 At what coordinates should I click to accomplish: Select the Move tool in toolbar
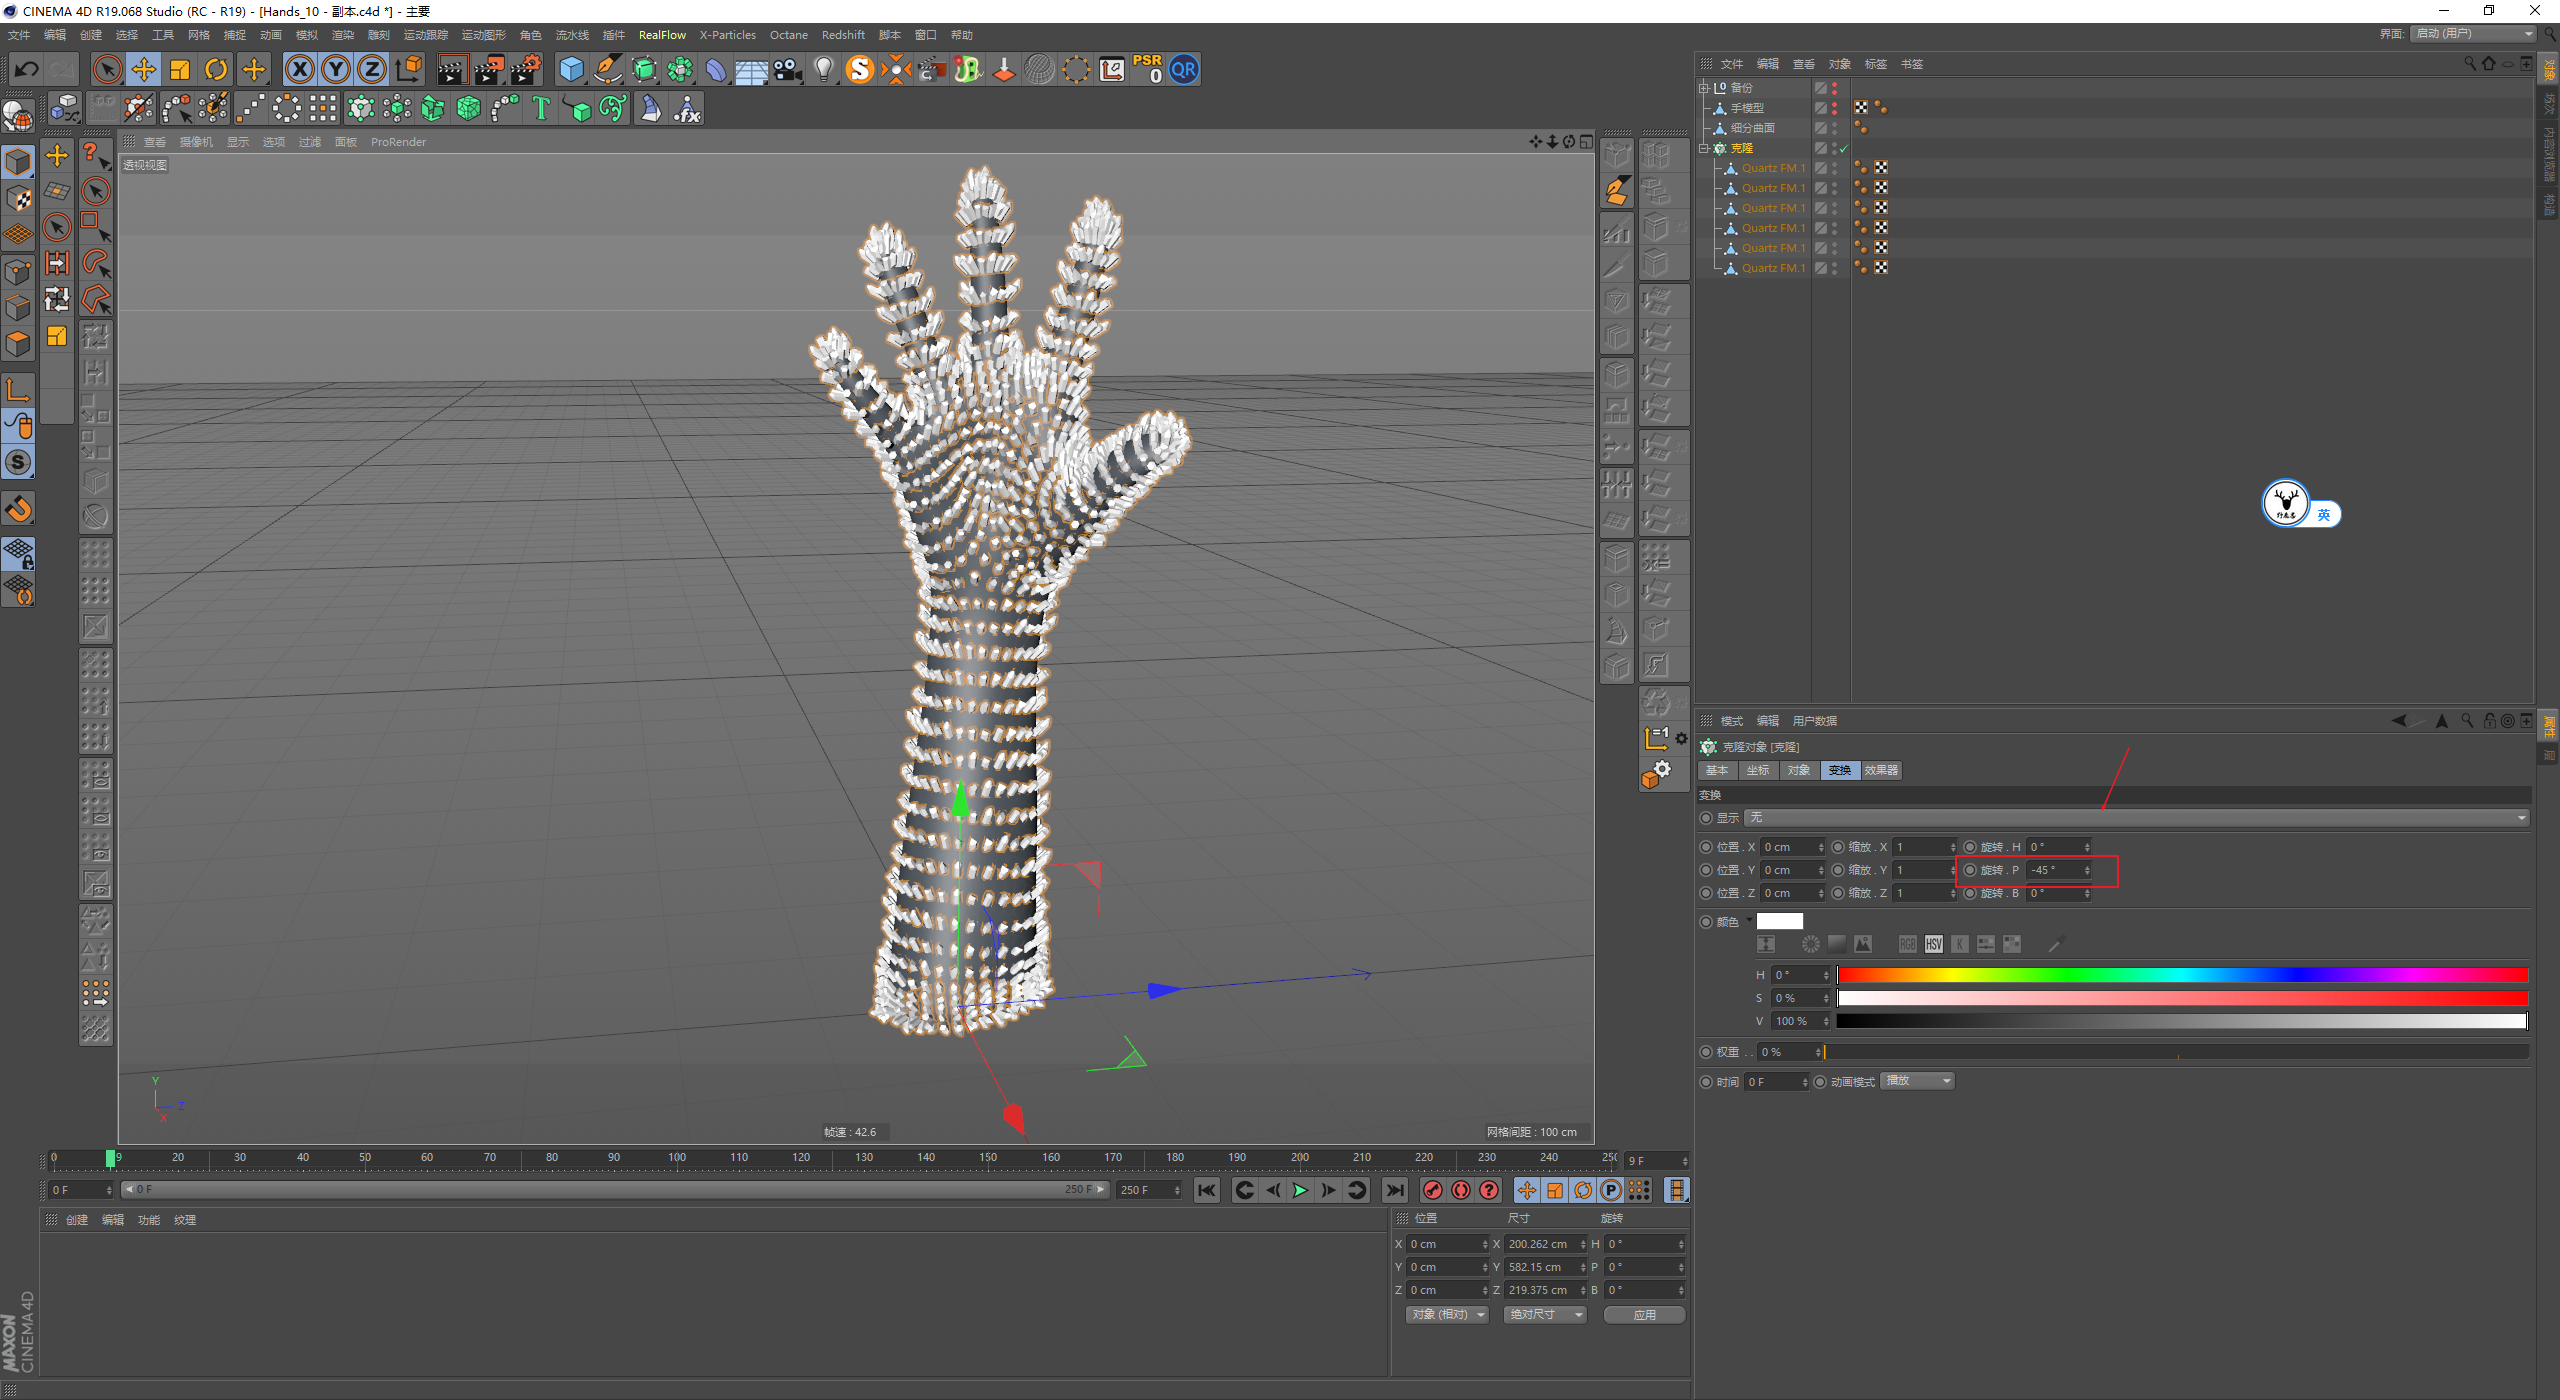pos(144,69)
